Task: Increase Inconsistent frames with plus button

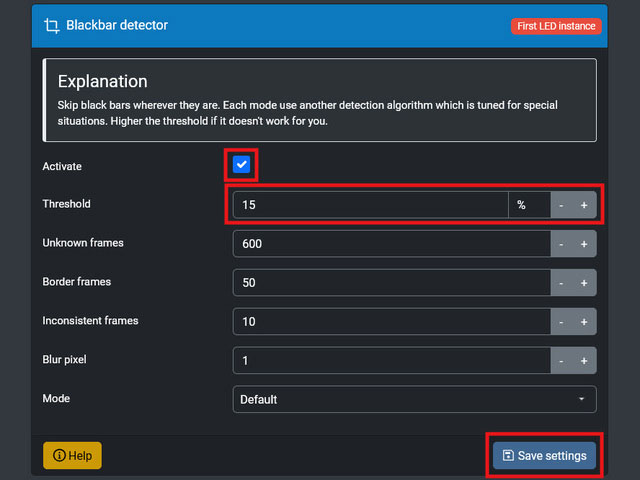Action: click(x=584, y=322)
